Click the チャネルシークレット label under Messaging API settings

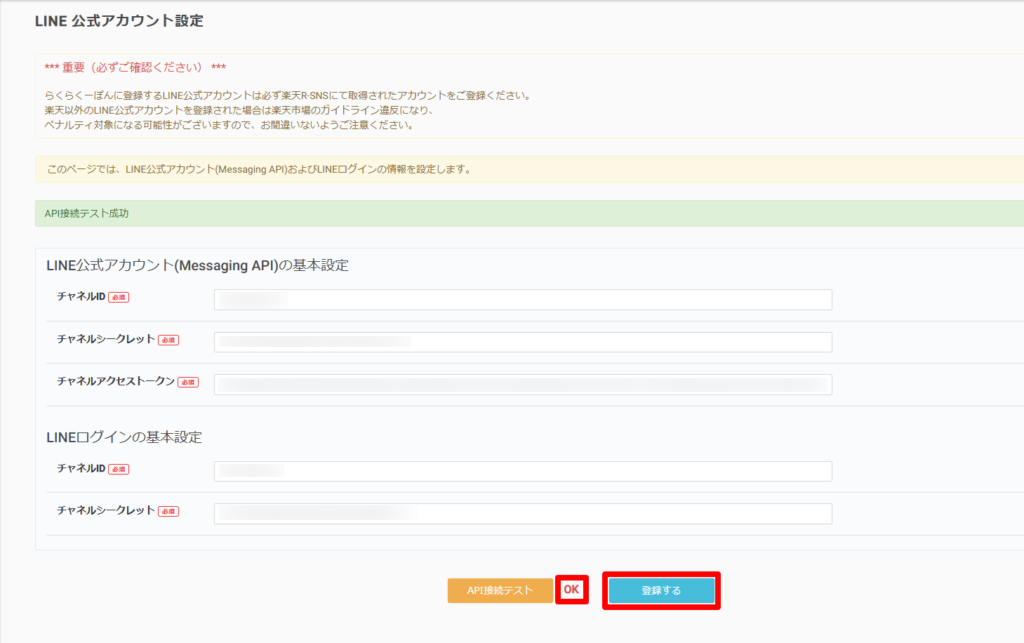pos(106,339)
